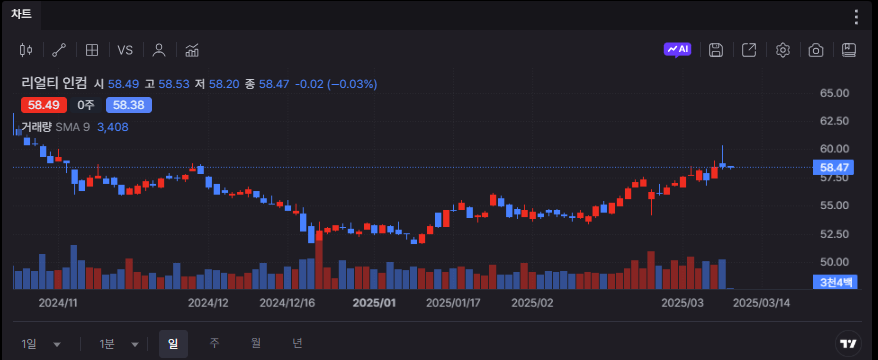The image size is (878, 360).
Task: Open the book guide icon at toolbar end
Action: click(x=849, y=50)
